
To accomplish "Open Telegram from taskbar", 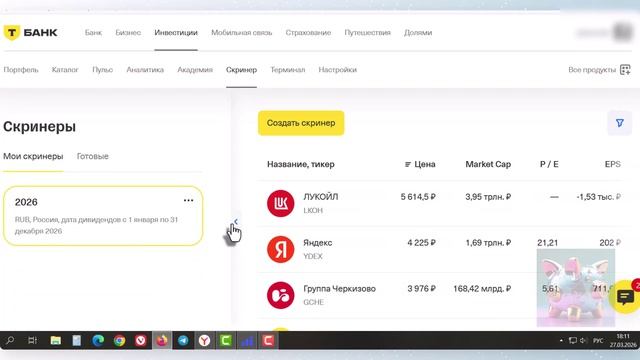I will tap(183, 340).
